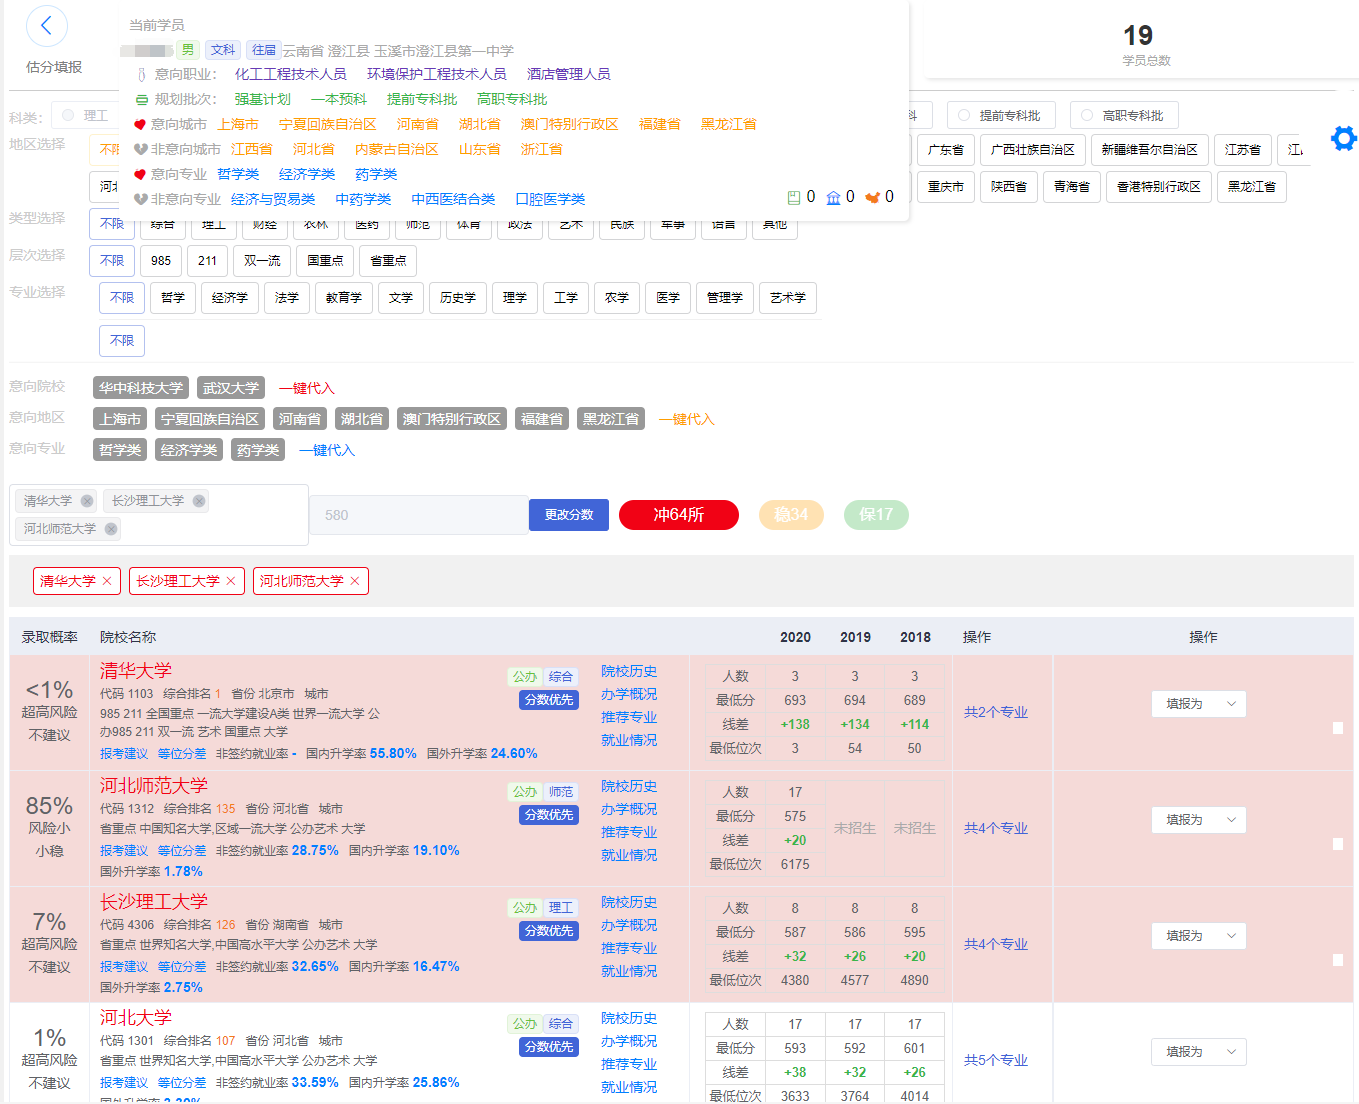This screenshot has height=1104, width=1359.
Task: Select 国重点 level filter
Action: pos(325,261)
